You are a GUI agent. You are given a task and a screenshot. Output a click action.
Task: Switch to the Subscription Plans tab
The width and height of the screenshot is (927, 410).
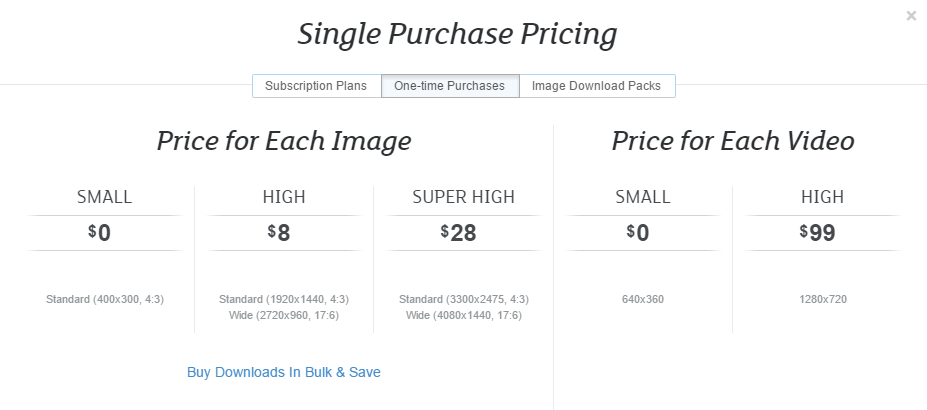point(316,86)
